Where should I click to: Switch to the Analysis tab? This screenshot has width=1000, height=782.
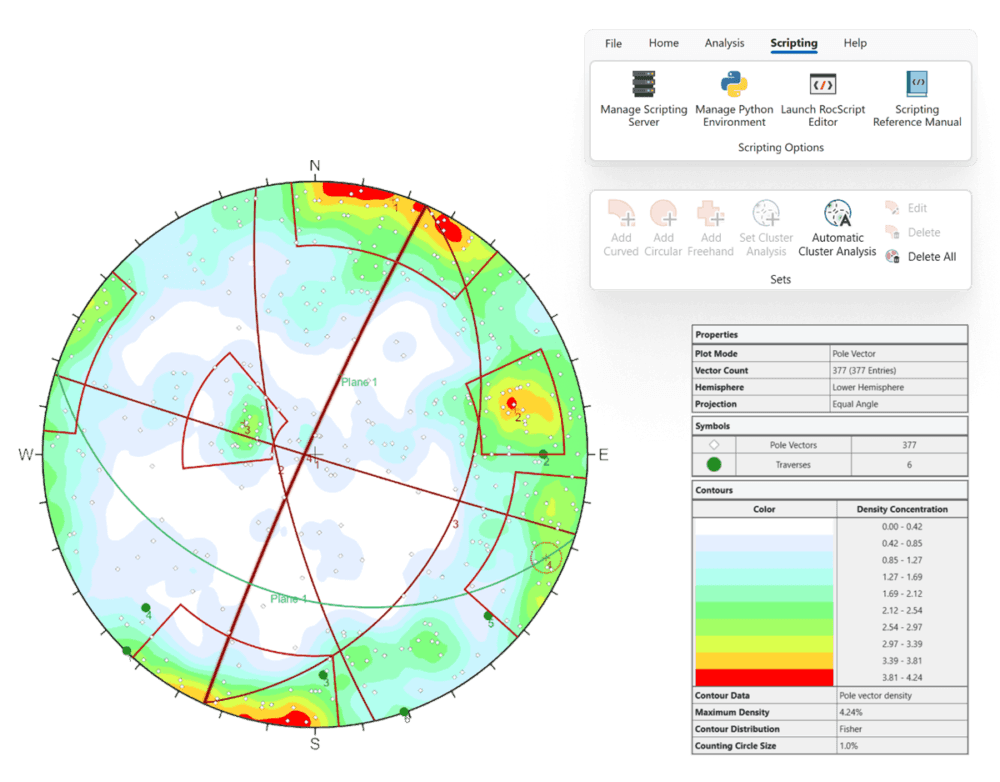click(x=724, y=43)
